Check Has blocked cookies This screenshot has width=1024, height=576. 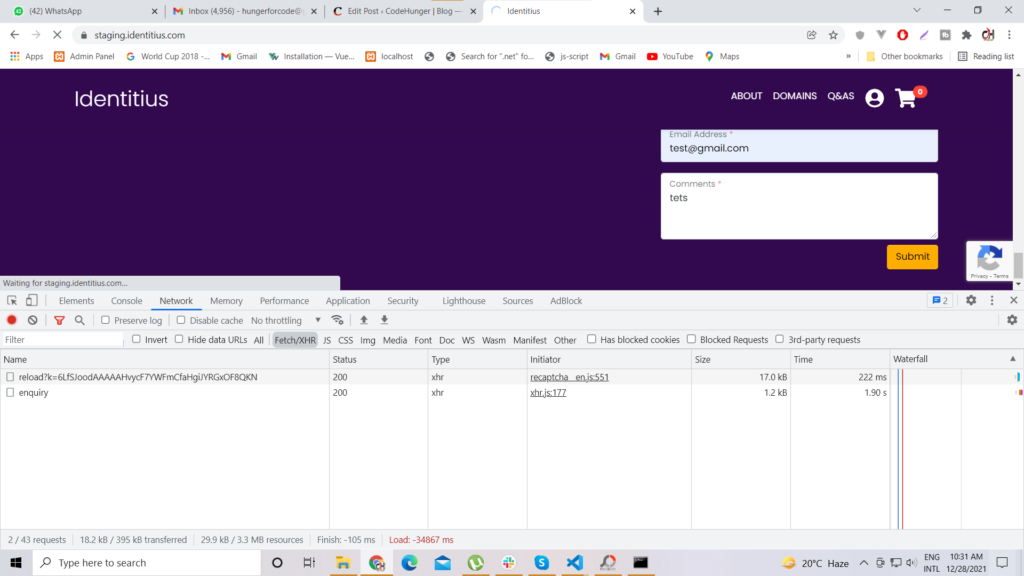tap(592, 339)
